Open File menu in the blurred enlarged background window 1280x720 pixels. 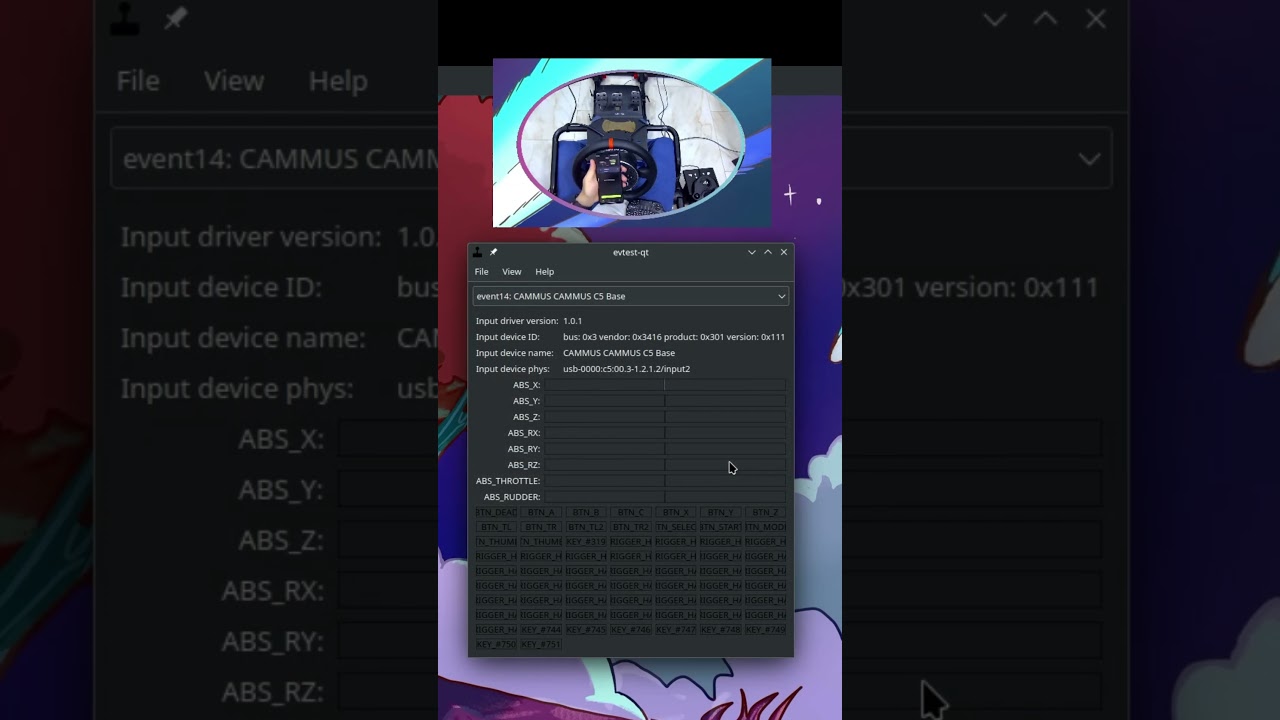coord(138,81)
